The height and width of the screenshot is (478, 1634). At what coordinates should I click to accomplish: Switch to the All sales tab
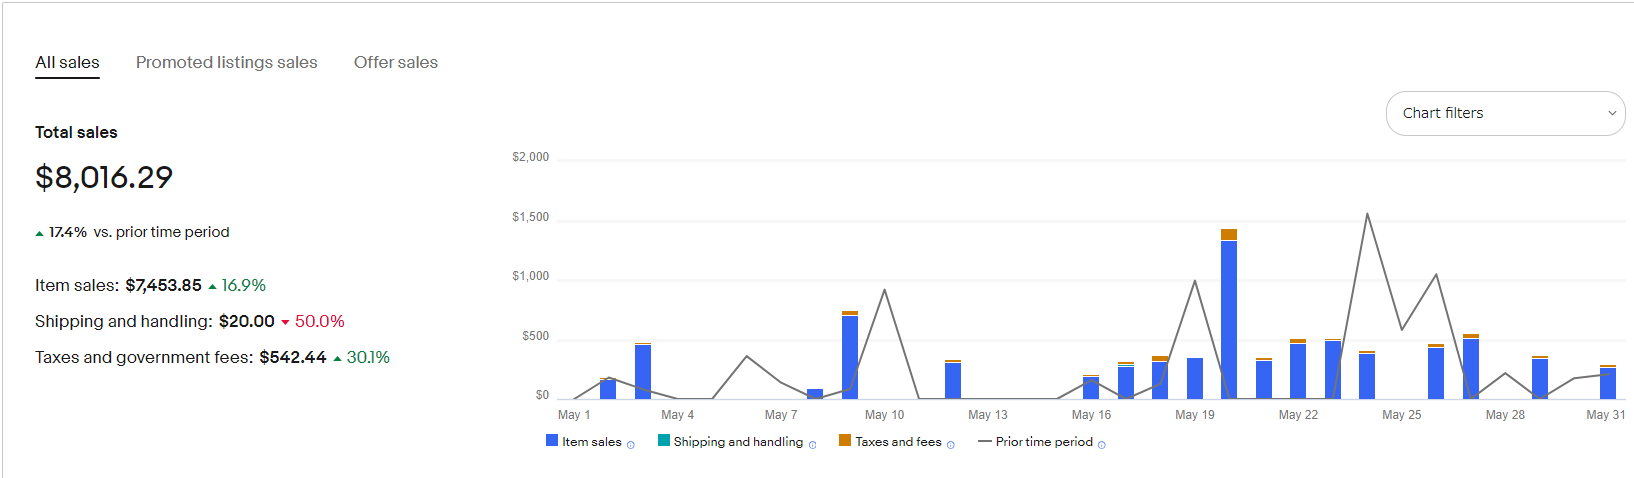point(67,62)
